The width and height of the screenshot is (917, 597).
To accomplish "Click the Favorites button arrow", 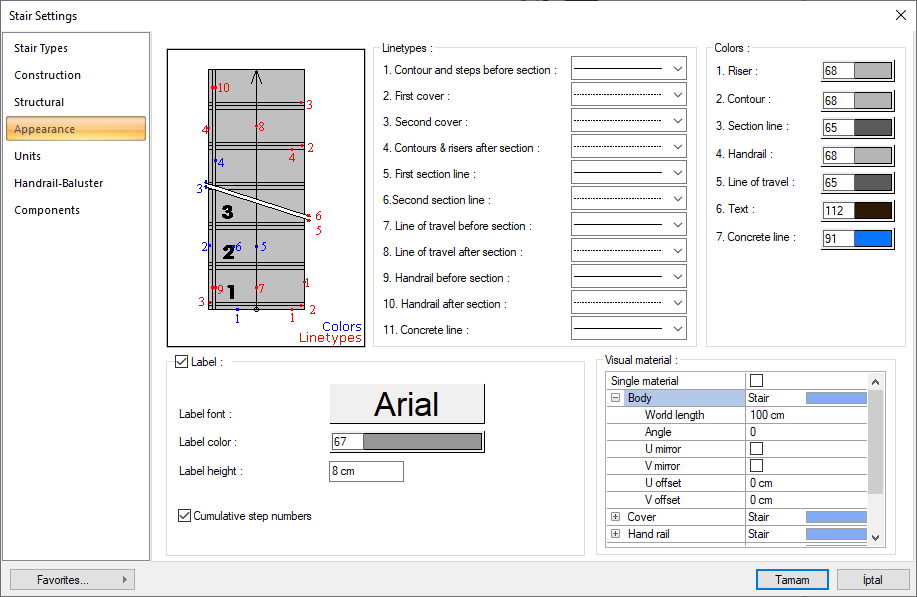I will 124,579.
